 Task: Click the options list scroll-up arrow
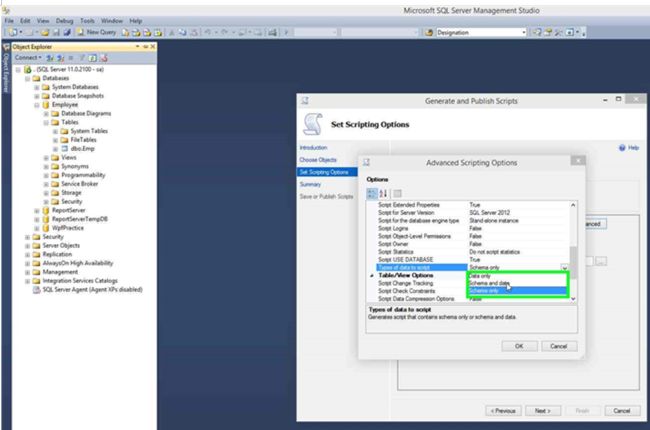573,205
